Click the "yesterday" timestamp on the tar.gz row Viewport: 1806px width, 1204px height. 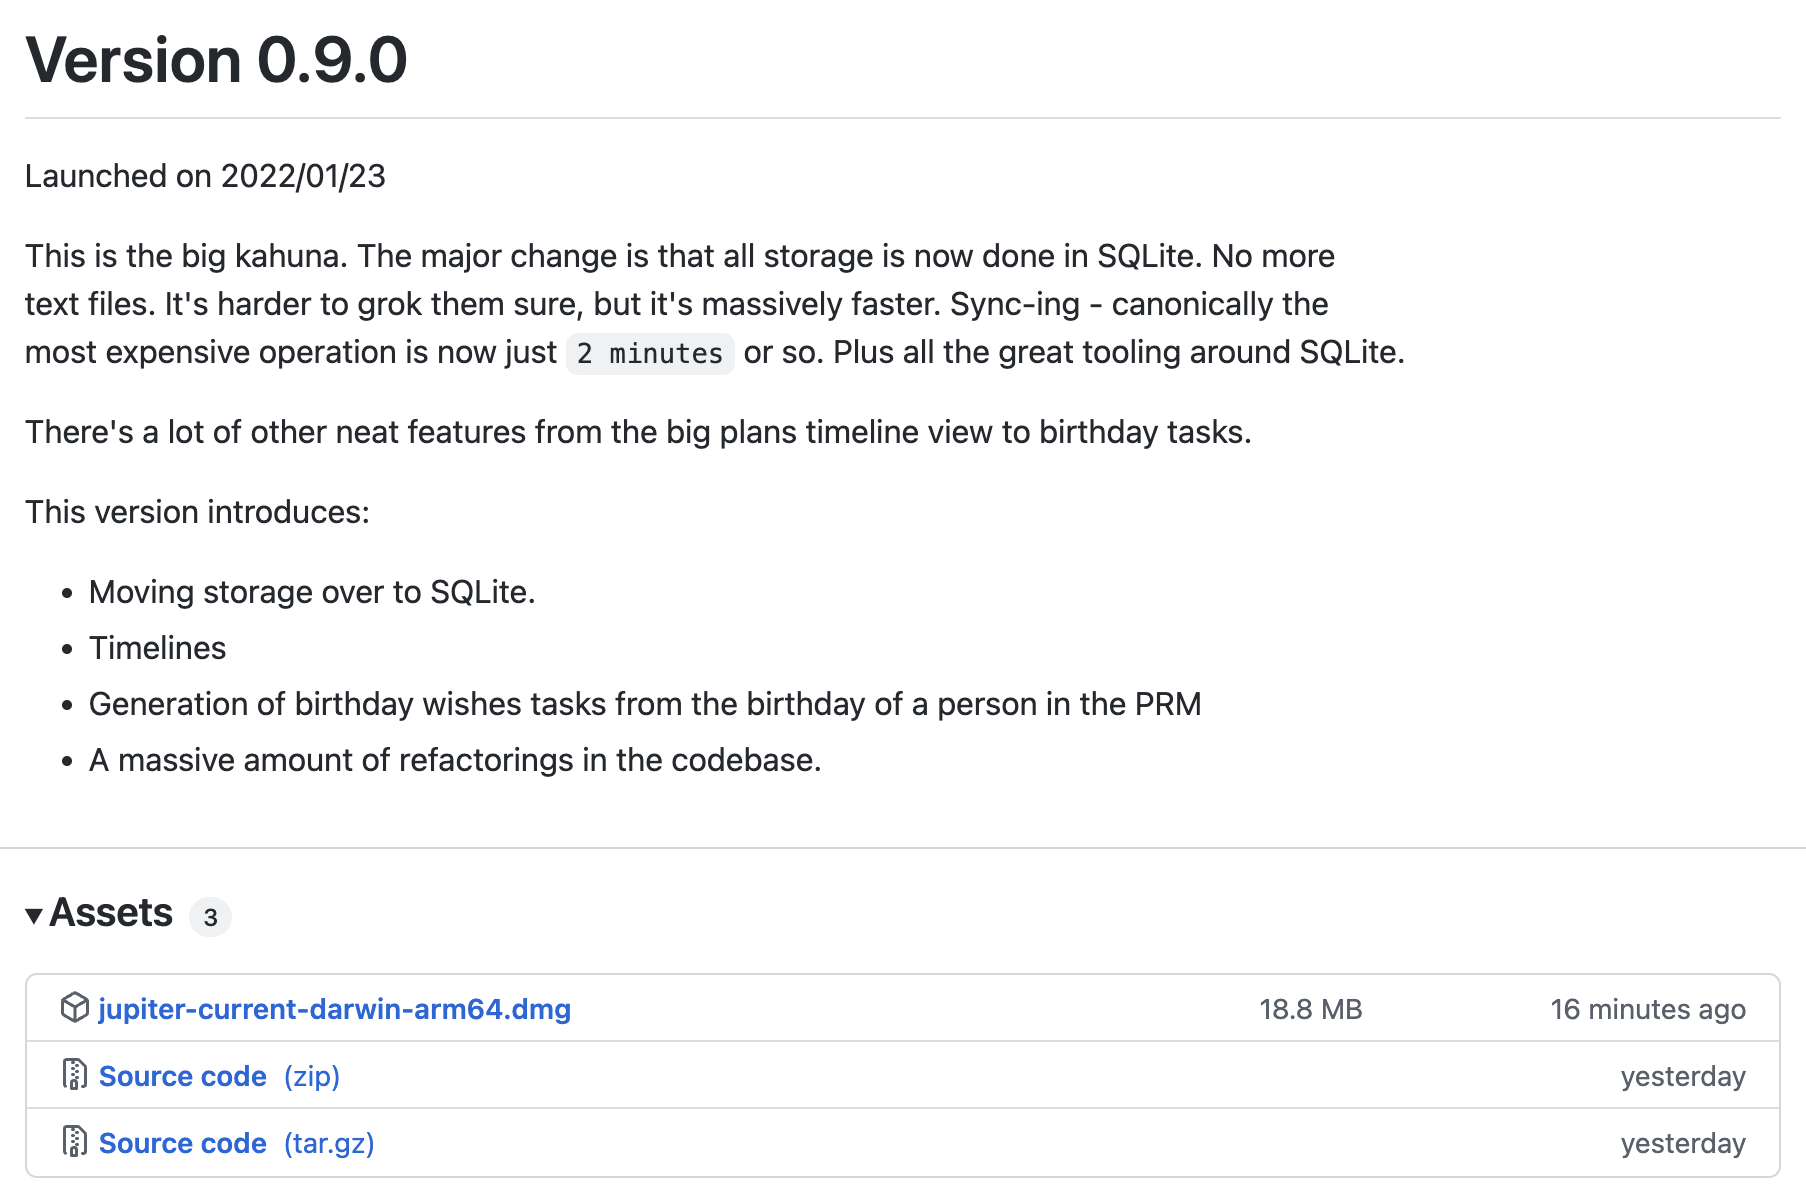pos(1682,1143)
